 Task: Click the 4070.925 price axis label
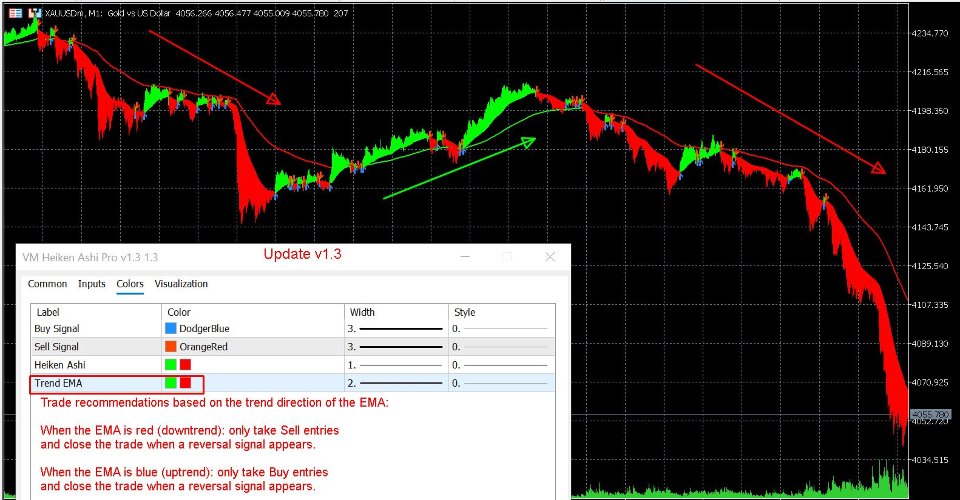(930, 382)
